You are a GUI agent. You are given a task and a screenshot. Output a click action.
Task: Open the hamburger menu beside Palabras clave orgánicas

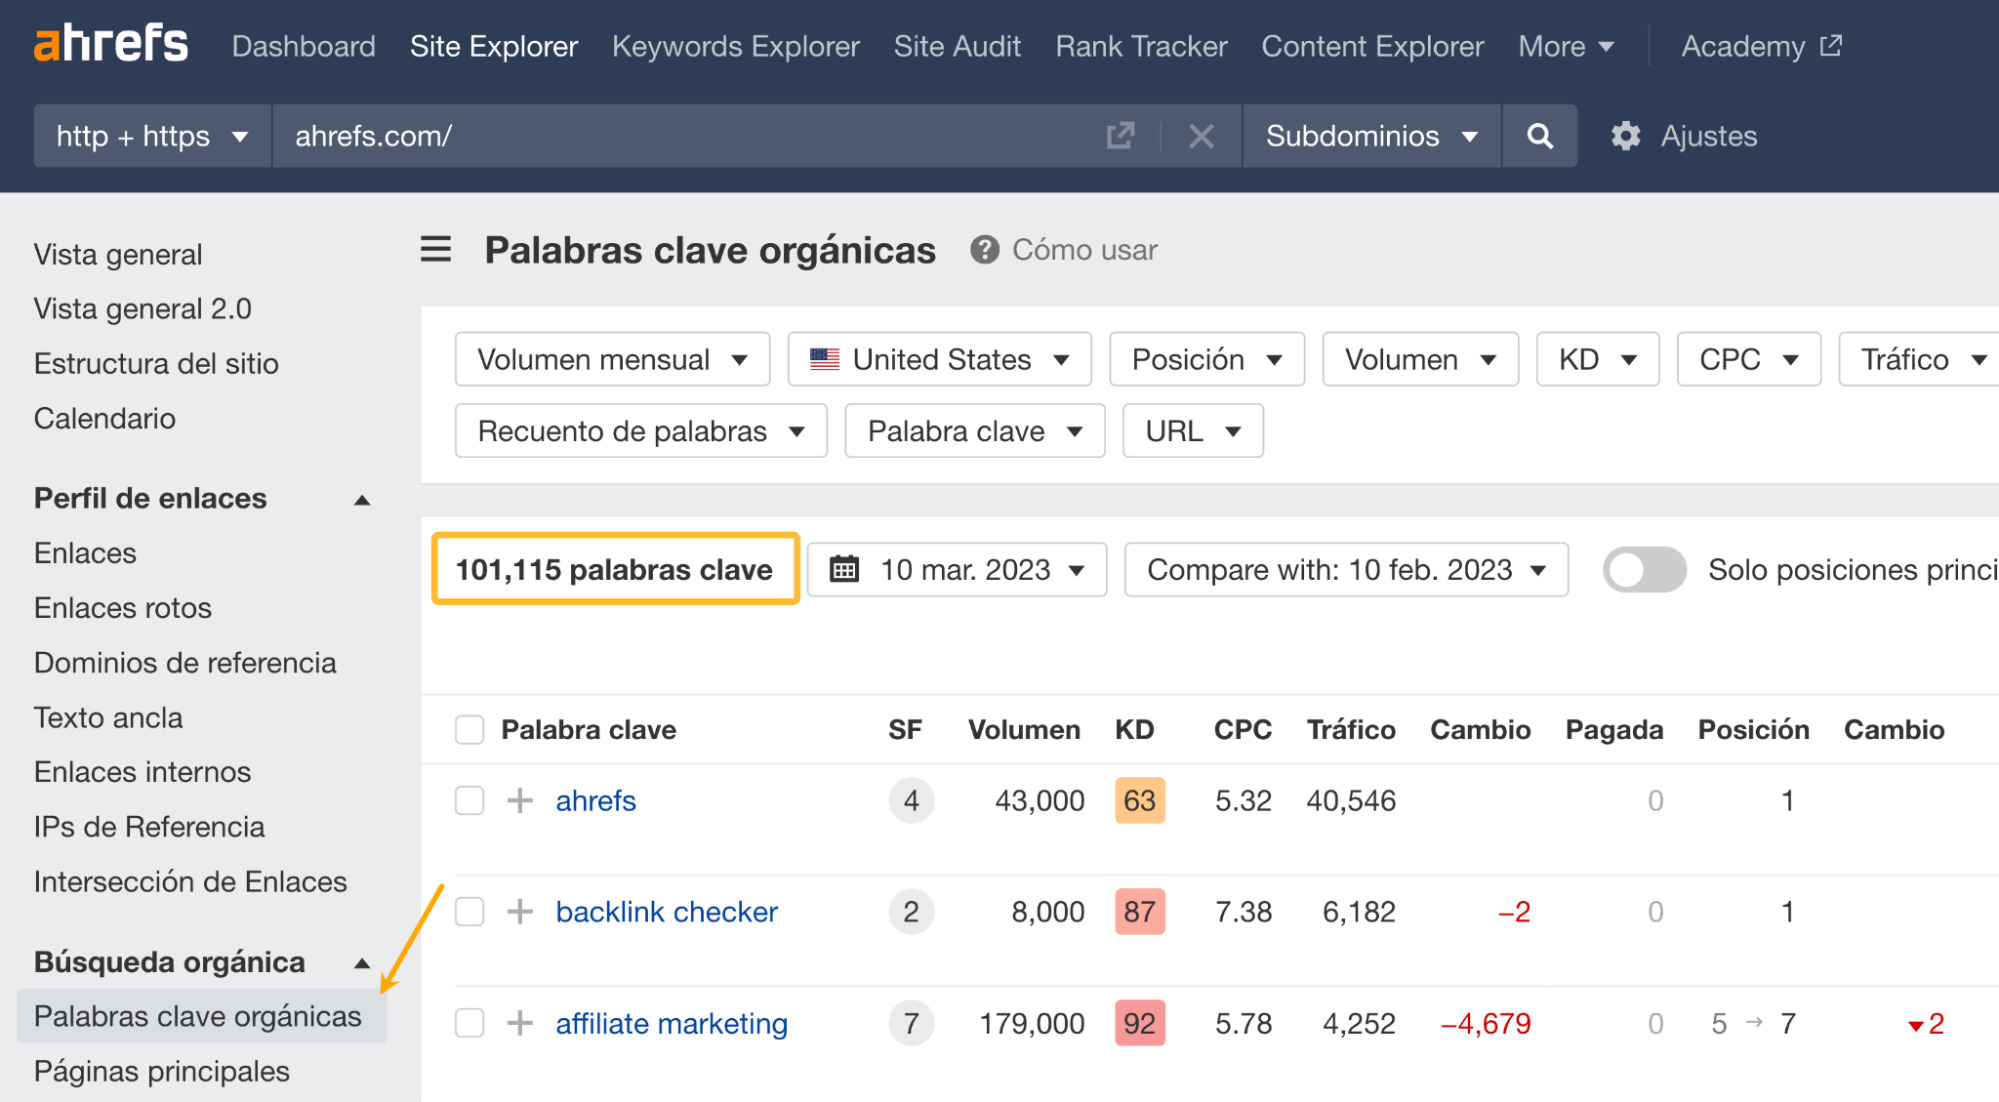436,250
